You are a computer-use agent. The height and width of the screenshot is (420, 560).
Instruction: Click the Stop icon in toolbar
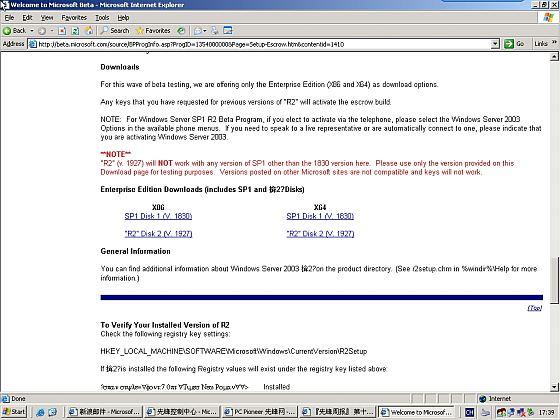pos(62,31)
